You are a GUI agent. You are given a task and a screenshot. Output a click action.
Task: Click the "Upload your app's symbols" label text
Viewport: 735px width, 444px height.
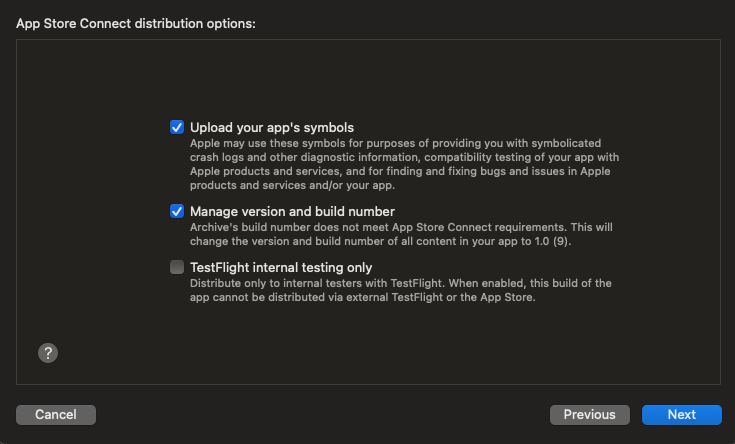[272, 128]
